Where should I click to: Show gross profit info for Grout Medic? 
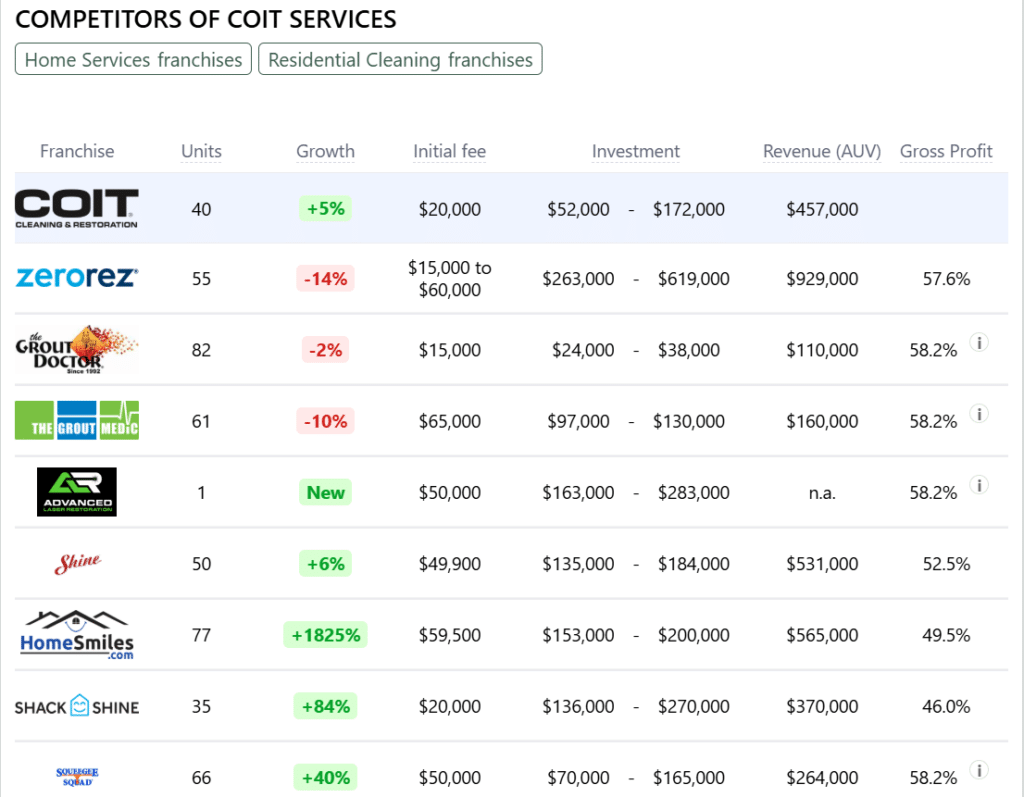(979, 414)
